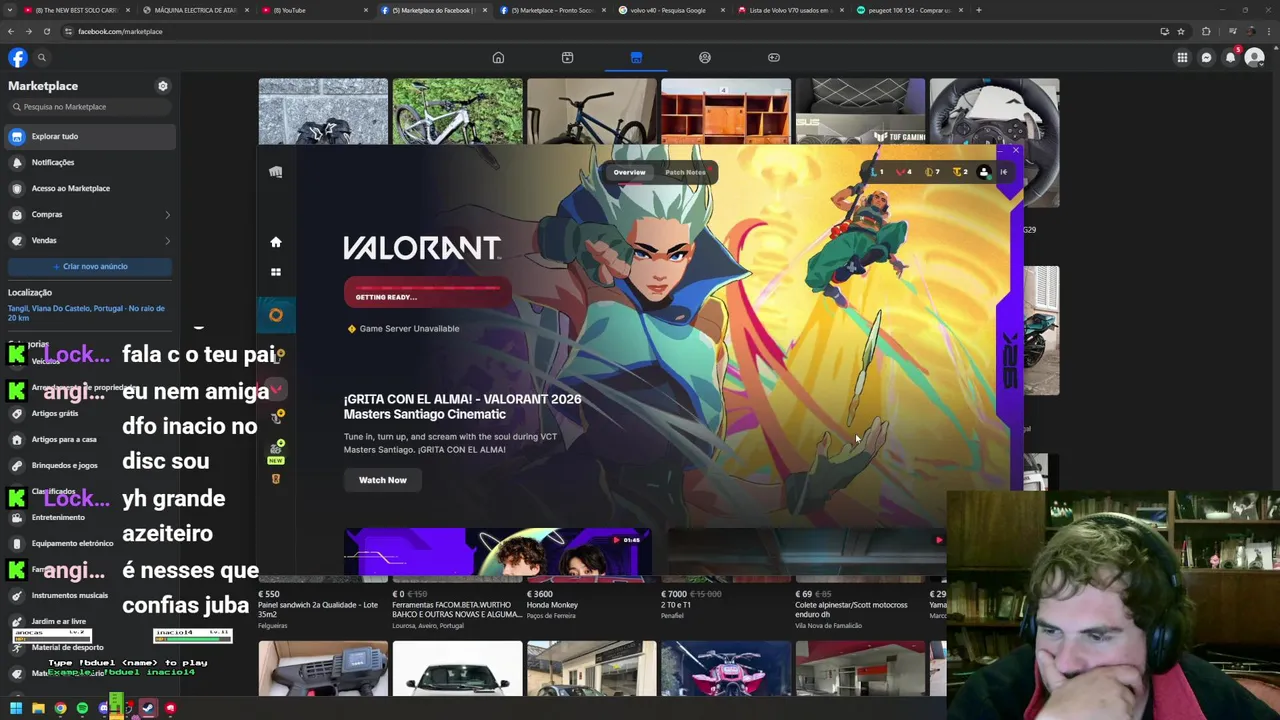Open Spotify from the taskbar
Screen dimensions: 1280x720
click(x=82, y=708)
